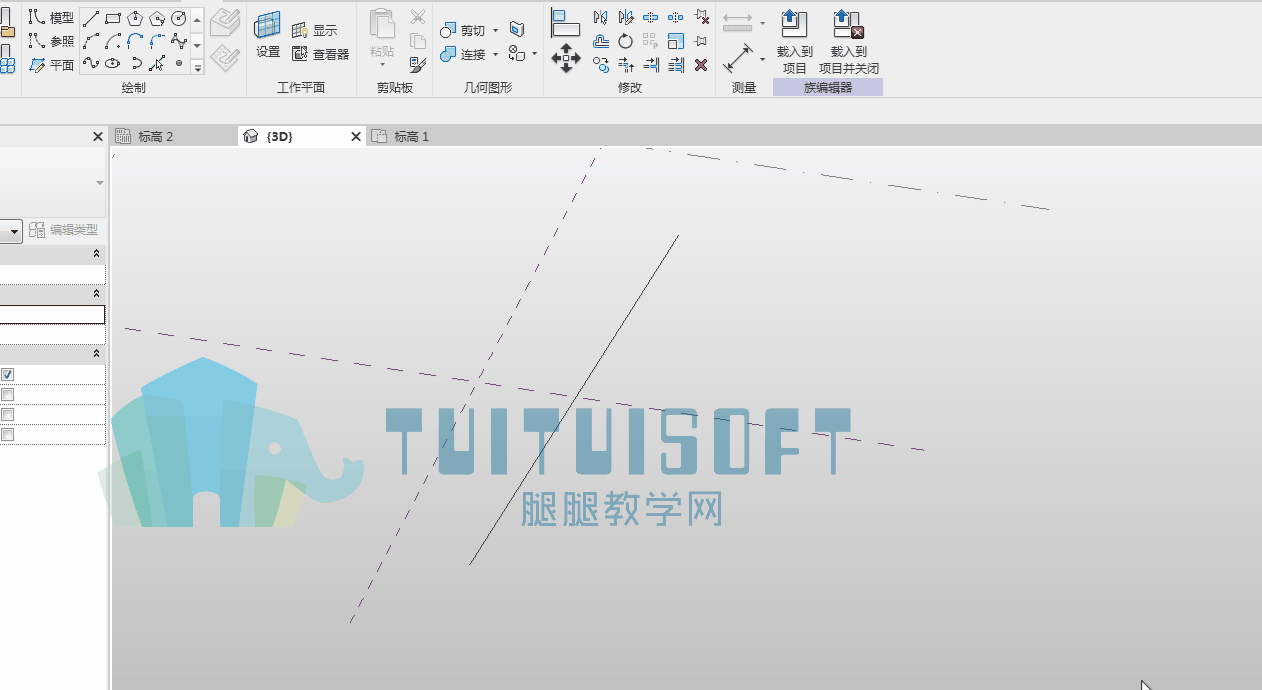Open the 剪切 dropdown arrow

click(495, 31)
